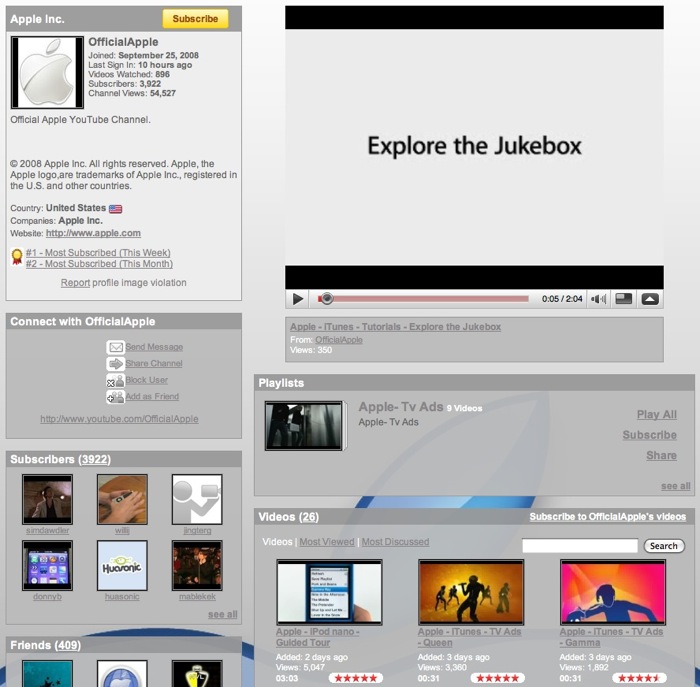
Task: Click the award ribbon icon
Action: [17, 258]
